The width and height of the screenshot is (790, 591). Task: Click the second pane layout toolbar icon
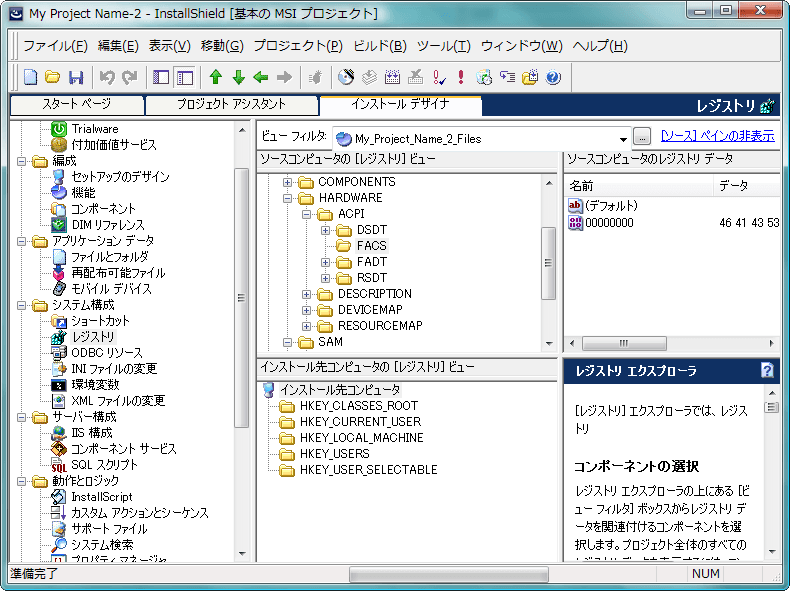click(x=185, y=77)
